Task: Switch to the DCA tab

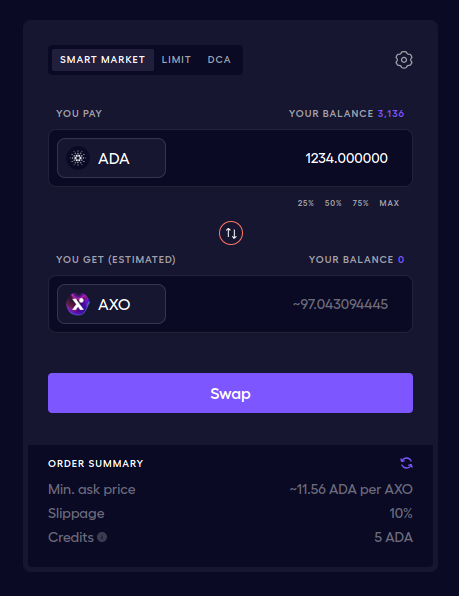Action: (219, 60)
